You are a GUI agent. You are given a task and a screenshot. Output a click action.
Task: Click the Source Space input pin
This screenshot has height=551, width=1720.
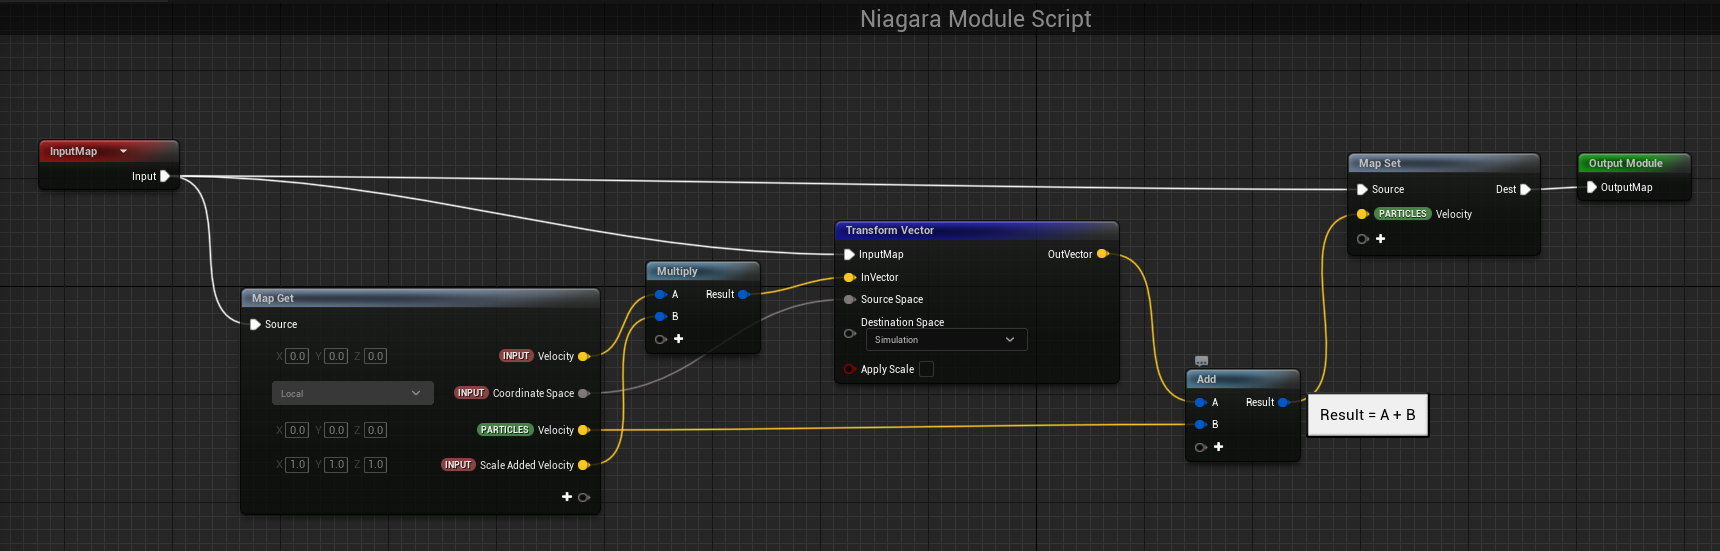pyautogui.click(x=849, y=299)
